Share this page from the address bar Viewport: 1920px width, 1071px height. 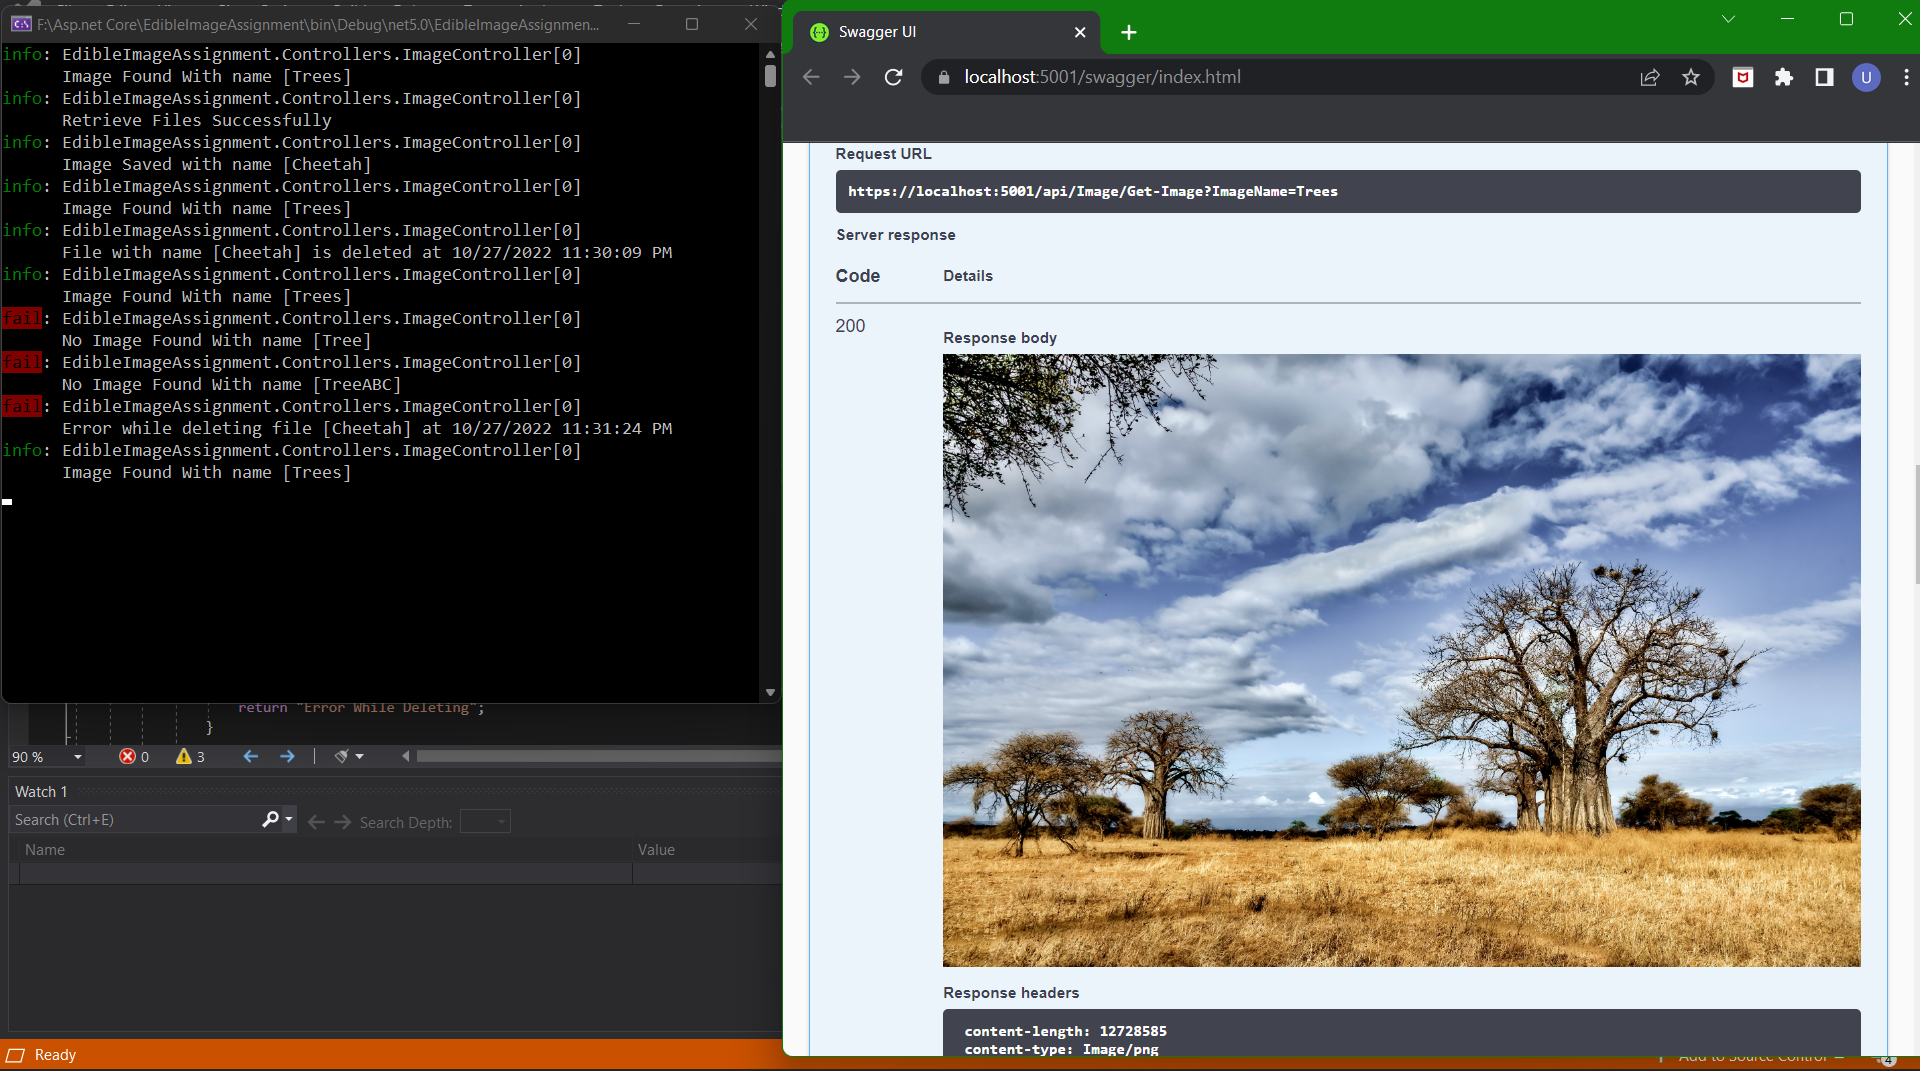point(1650,77)
